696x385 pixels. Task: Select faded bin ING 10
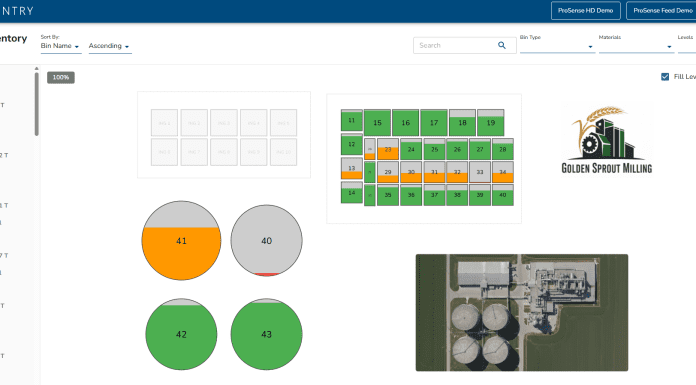(x=283, y=152)
